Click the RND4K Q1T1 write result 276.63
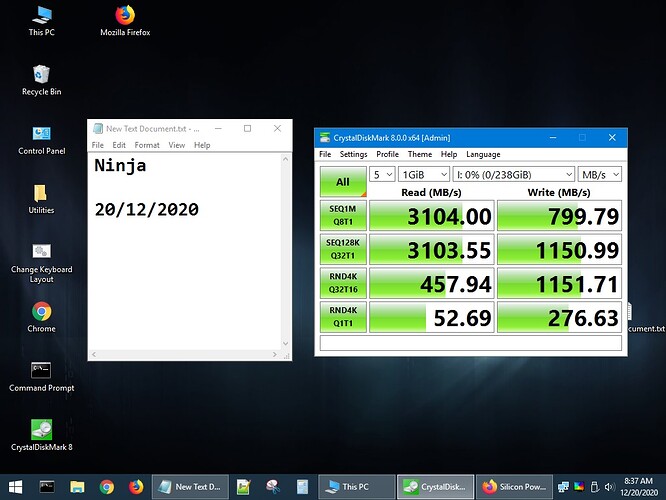Viewport: 666px width, 500px height. coord(559,317)
